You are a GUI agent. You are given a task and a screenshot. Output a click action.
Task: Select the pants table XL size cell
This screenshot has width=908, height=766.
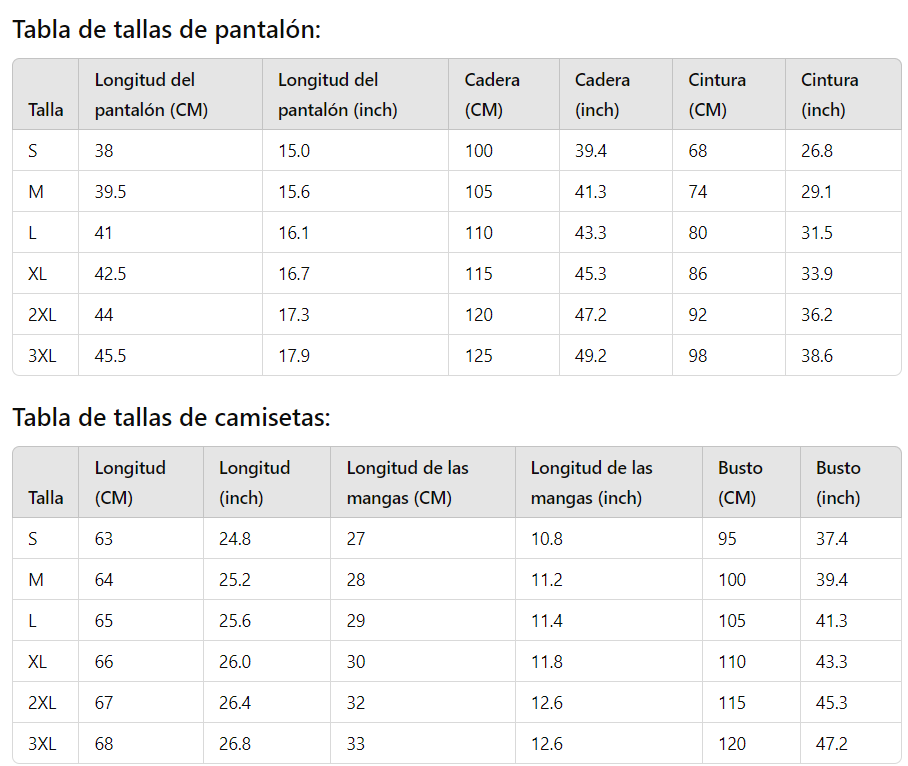pyautogui.click(x=38, y=273)
